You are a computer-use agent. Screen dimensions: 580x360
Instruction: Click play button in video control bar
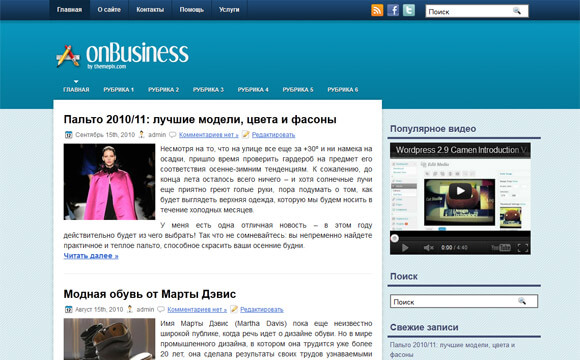tap(405, 248)
